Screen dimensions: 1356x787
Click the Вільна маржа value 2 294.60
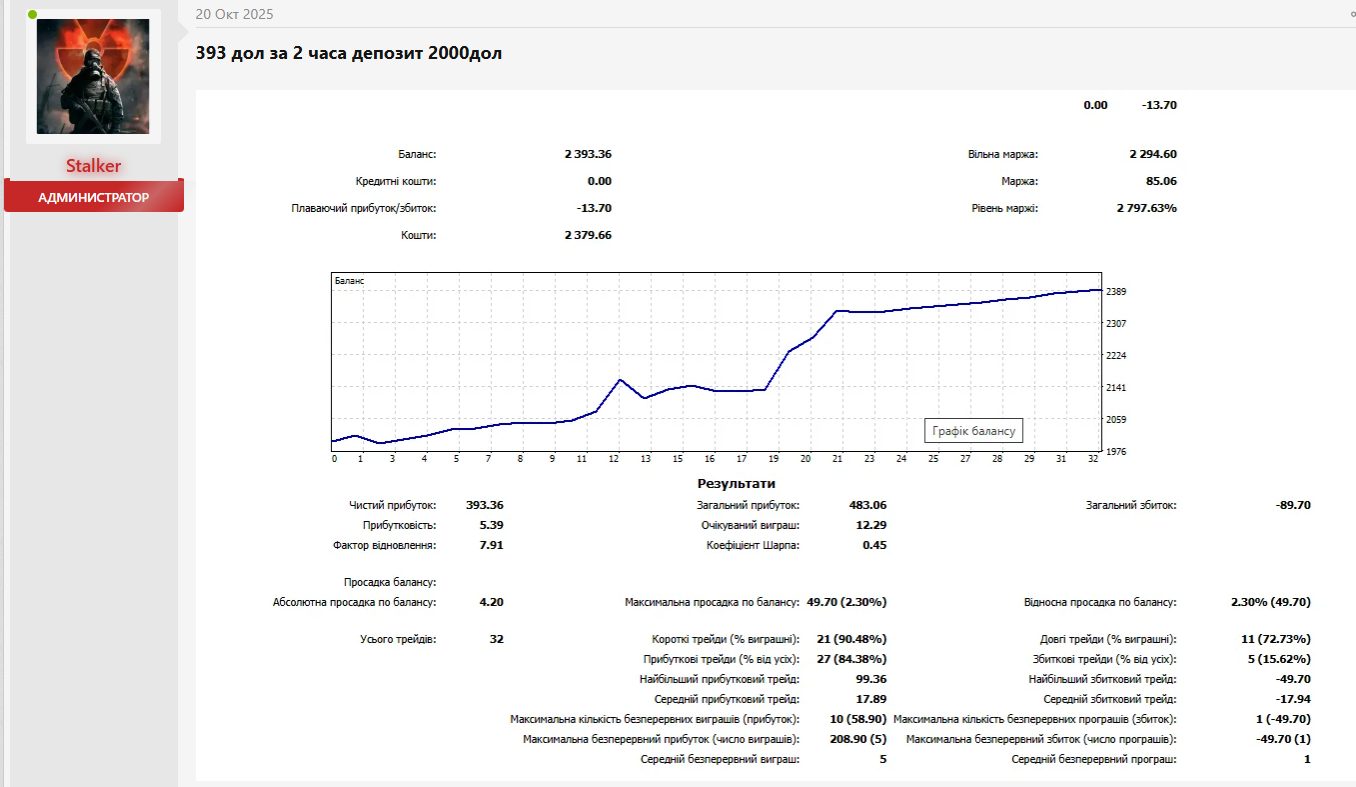click(x=1152, y=154)
